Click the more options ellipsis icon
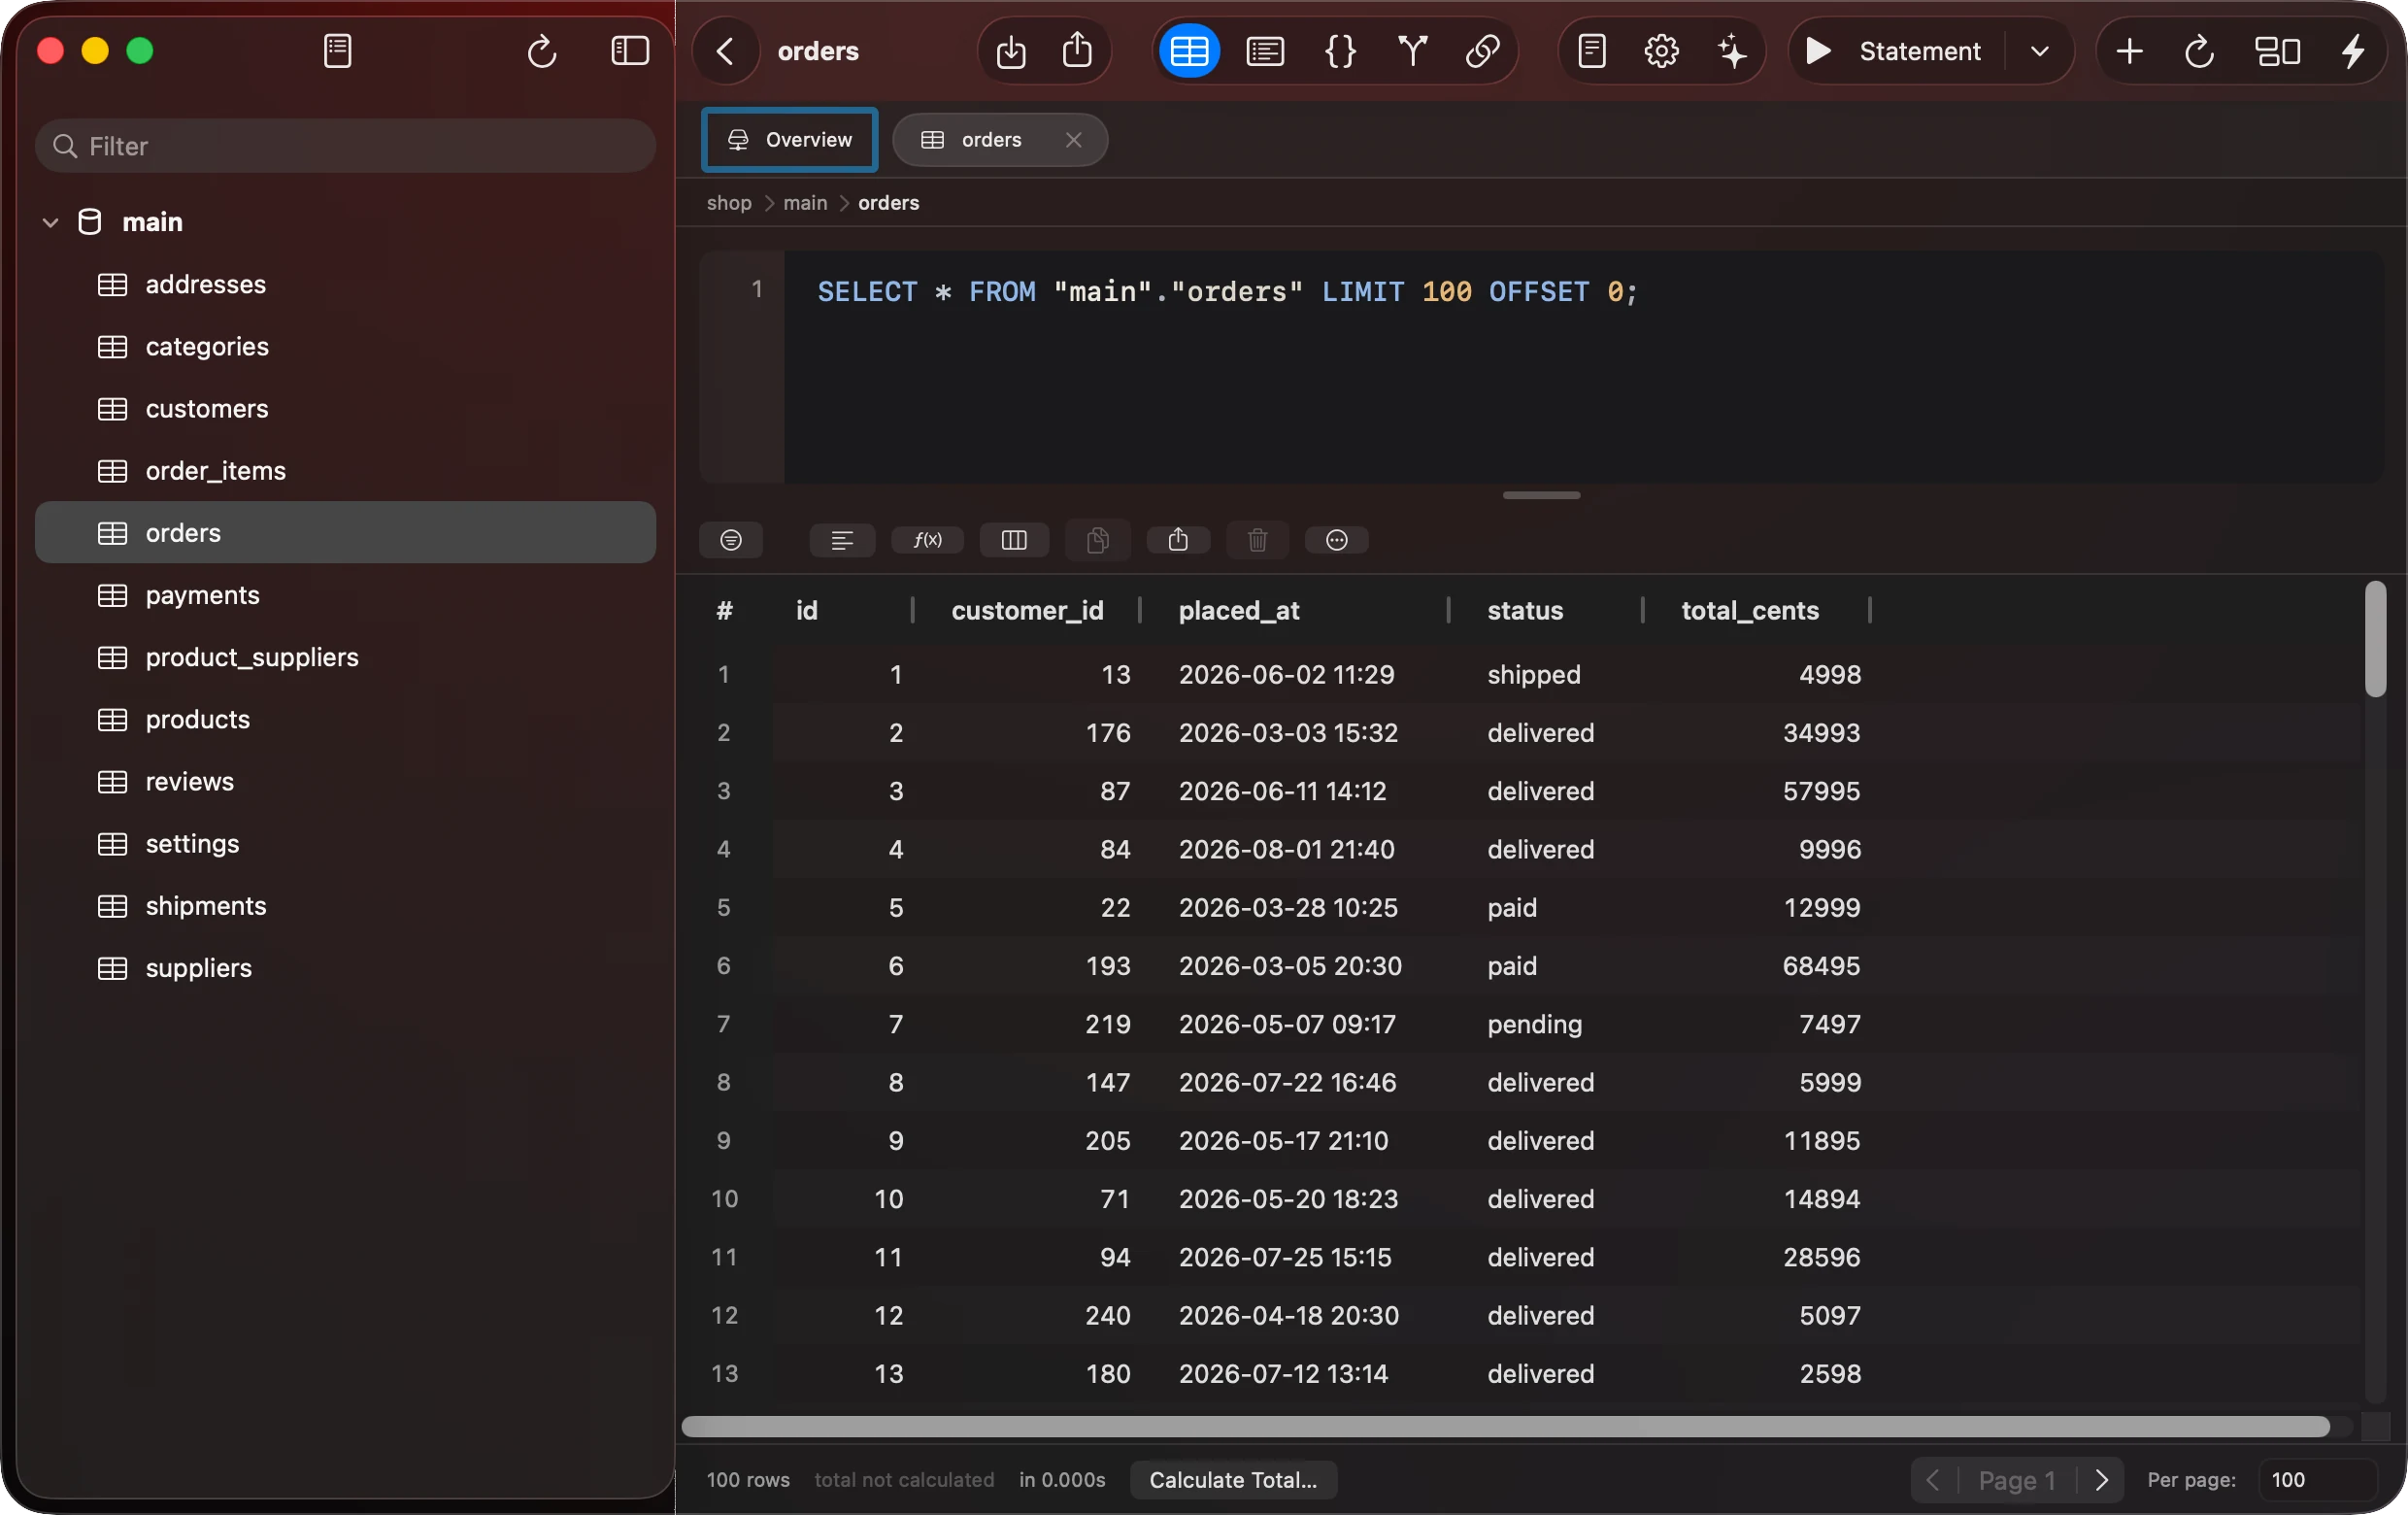Image resolution: width=2408 pixels, height=1515 pixels. [1336, 540]
